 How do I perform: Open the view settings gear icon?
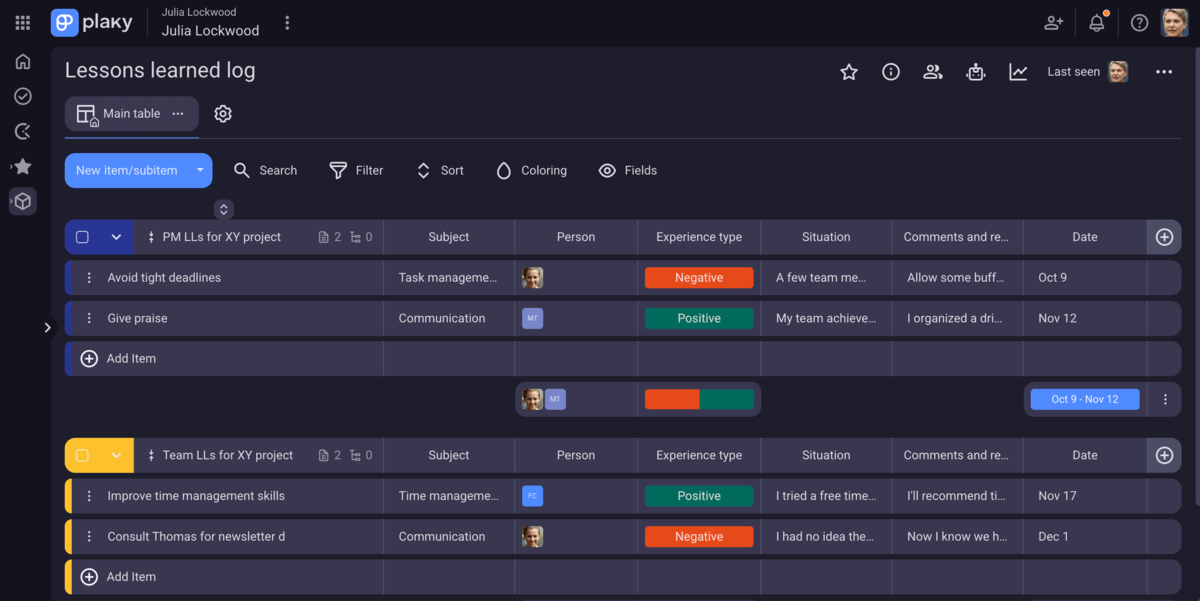(x=223, y=114)
